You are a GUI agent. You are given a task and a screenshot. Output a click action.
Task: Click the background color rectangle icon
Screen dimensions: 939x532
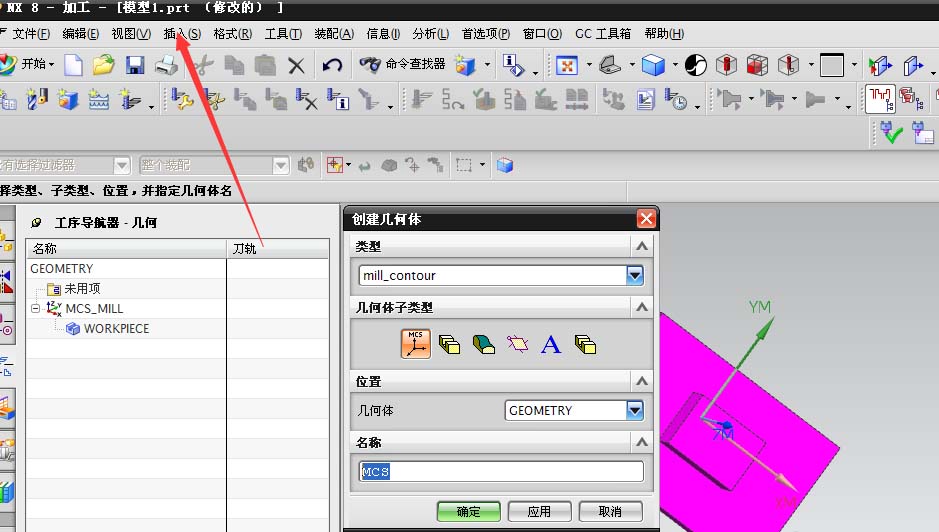coord(832,65)
